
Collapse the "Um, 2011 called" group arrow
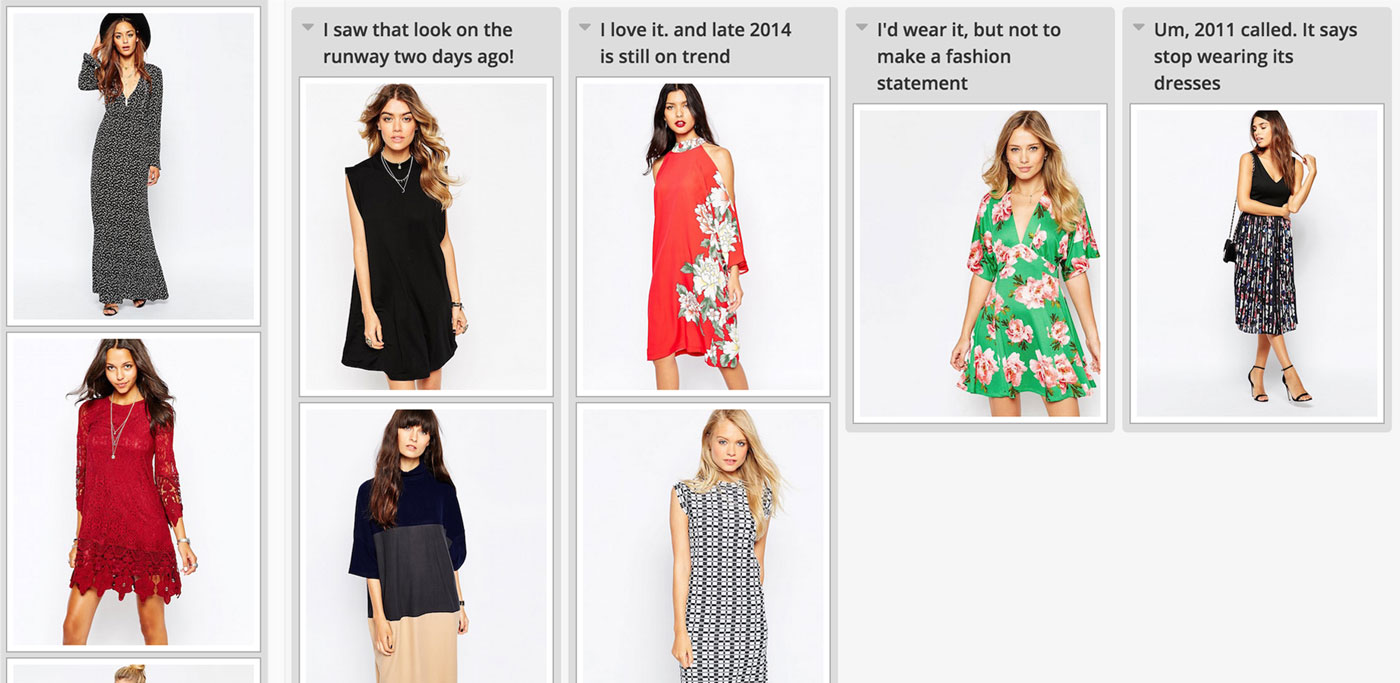click(x=1138, y=27)
